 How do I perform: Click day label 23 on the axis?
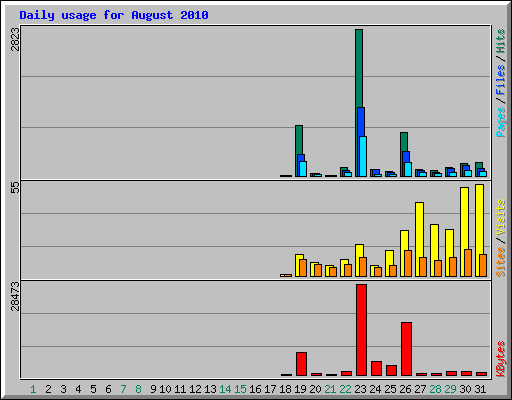click(360, 389)
